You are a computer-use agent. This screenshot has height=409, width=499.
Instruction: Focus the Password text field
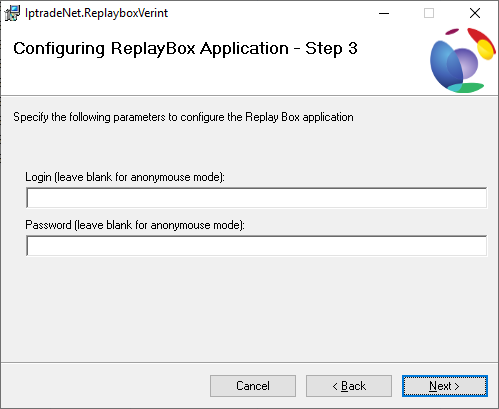[256, 246]
